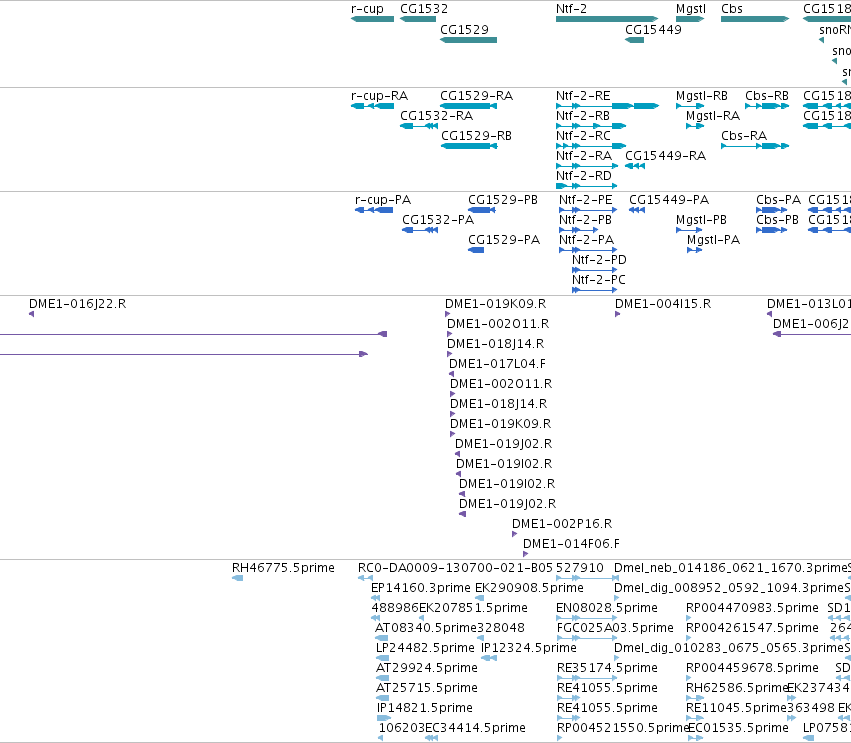
Task: Click the Ntf-2-RD transcript
Action: (587, 186)
